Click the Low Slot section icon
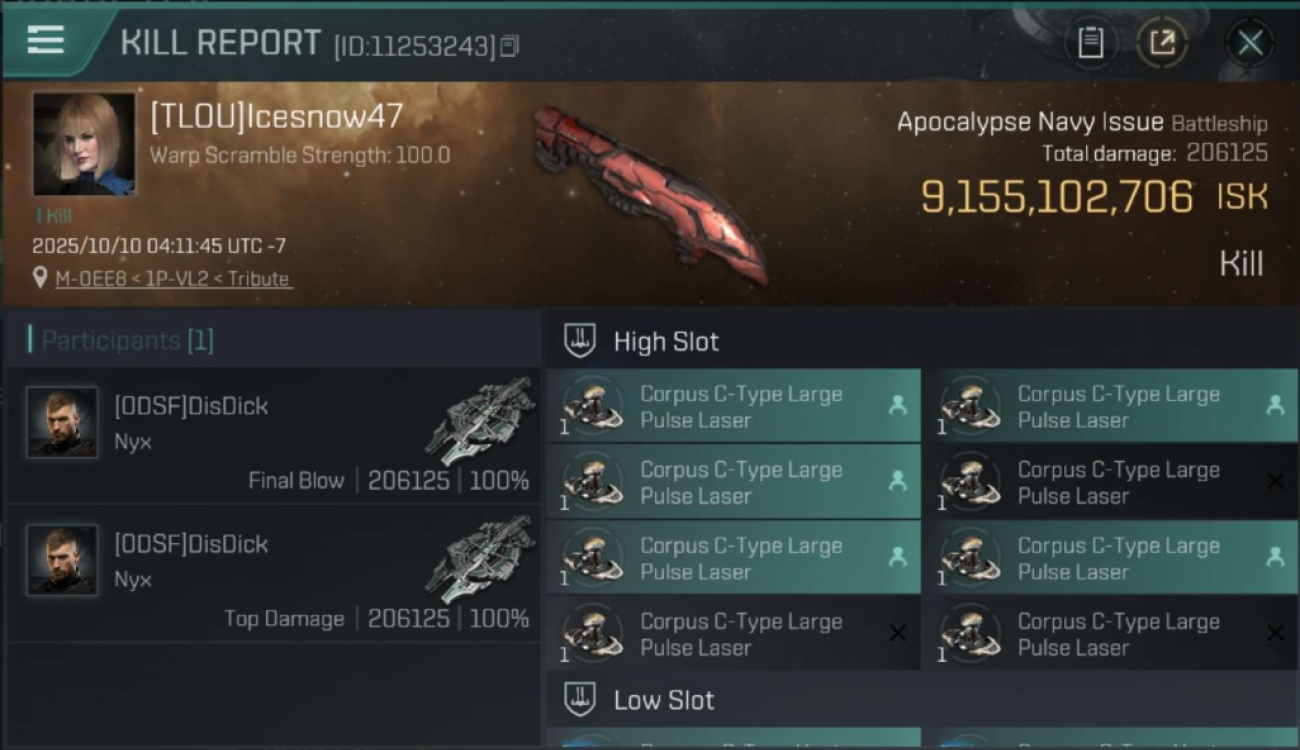The height and width of the screenshot is (750, 1300). click(x=580, y=700)
